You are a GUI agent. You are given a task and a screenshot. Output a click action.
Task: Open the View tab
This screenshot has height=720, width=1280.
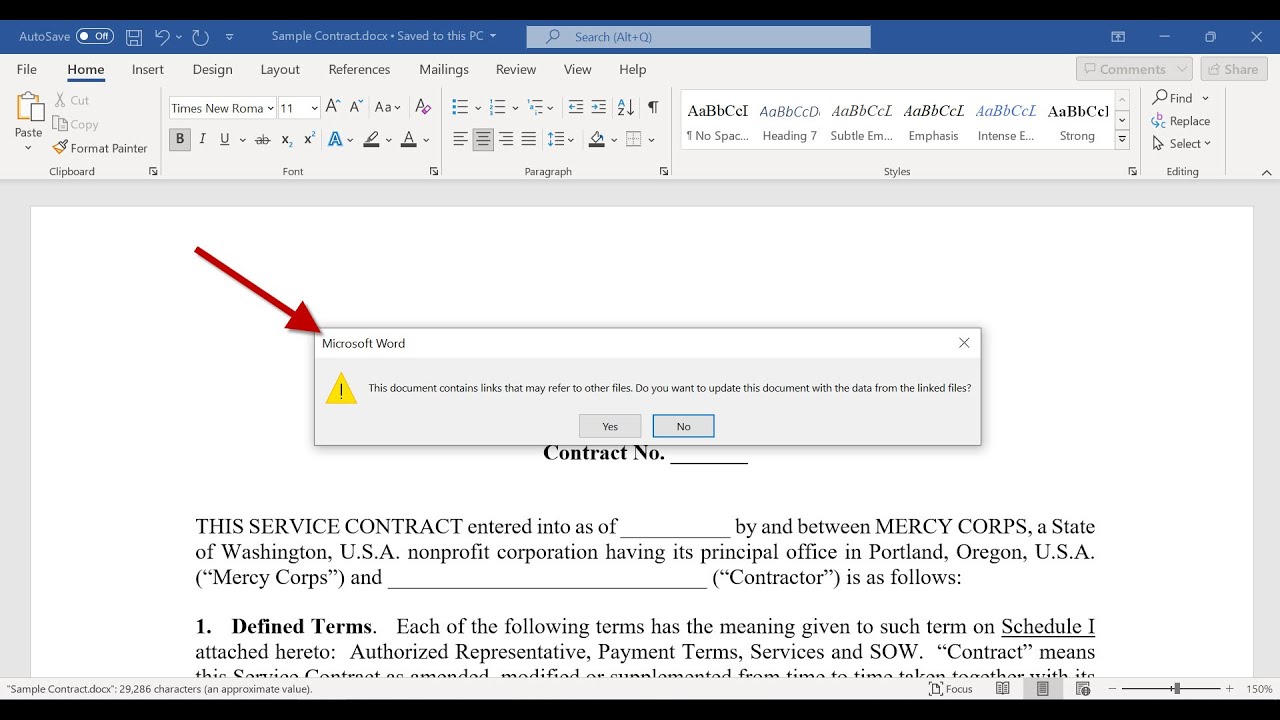[578, 69]
